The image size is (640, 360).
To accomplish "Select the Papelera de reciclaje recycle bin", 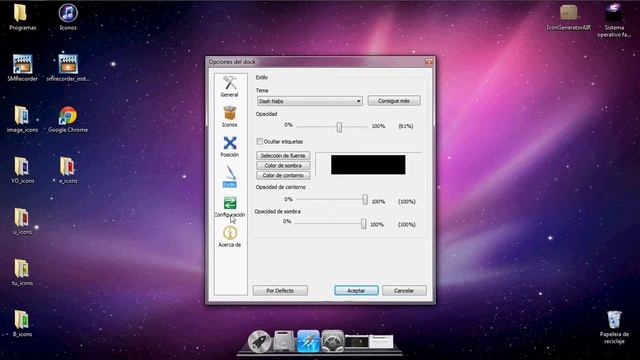I will coord(614,327).
